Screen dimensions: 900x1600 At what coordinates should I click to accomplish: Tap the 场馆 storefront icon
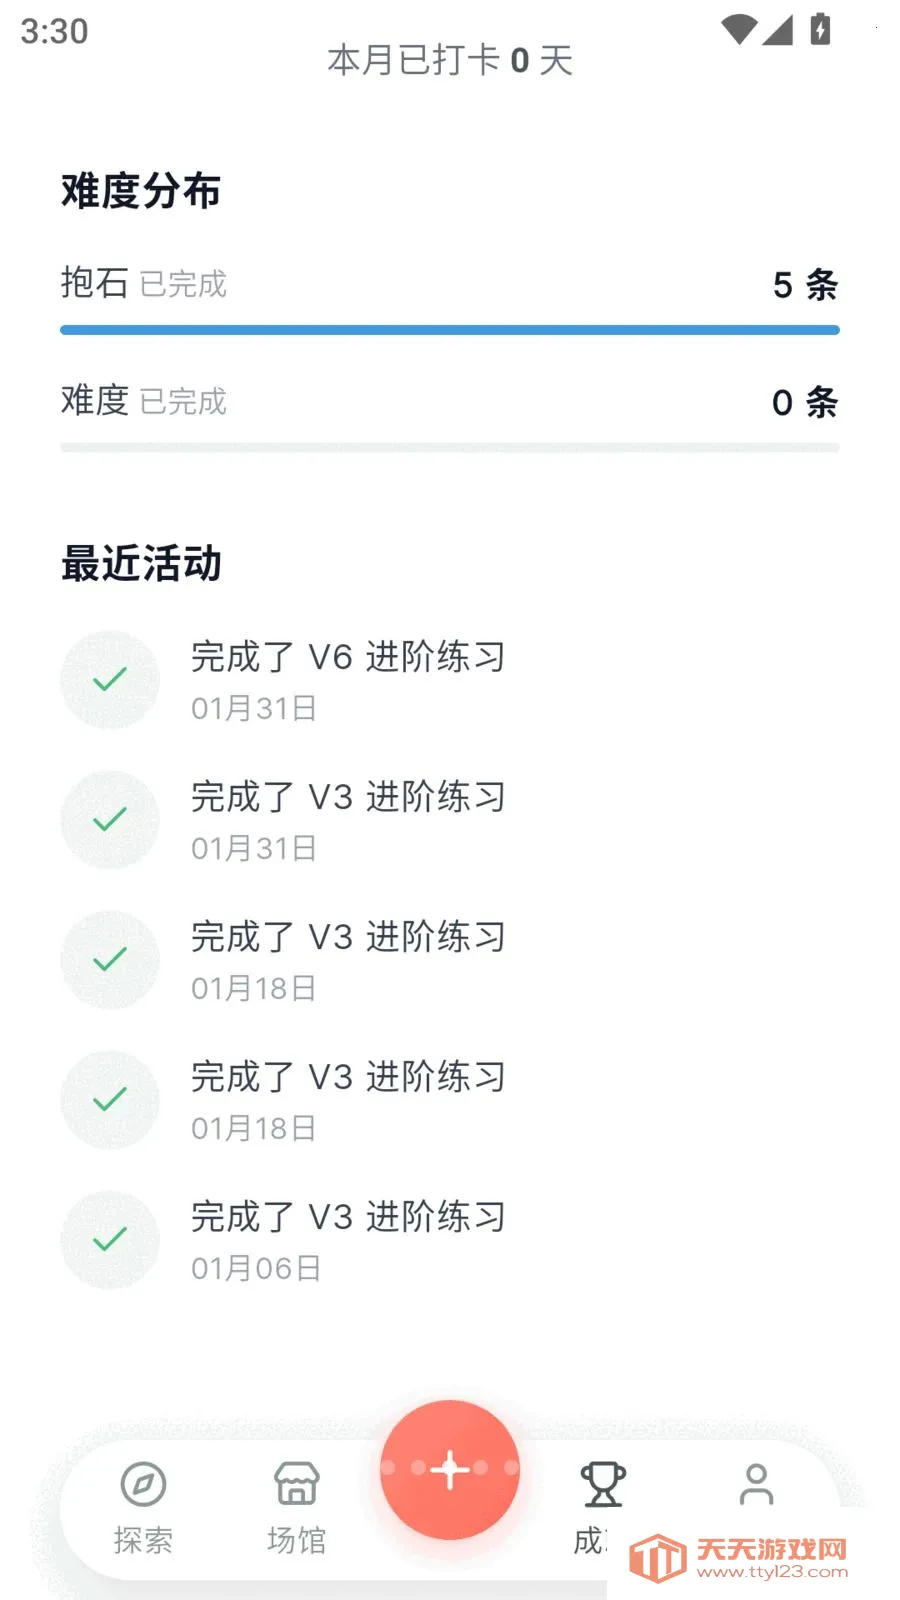[x=297, y=1484]
